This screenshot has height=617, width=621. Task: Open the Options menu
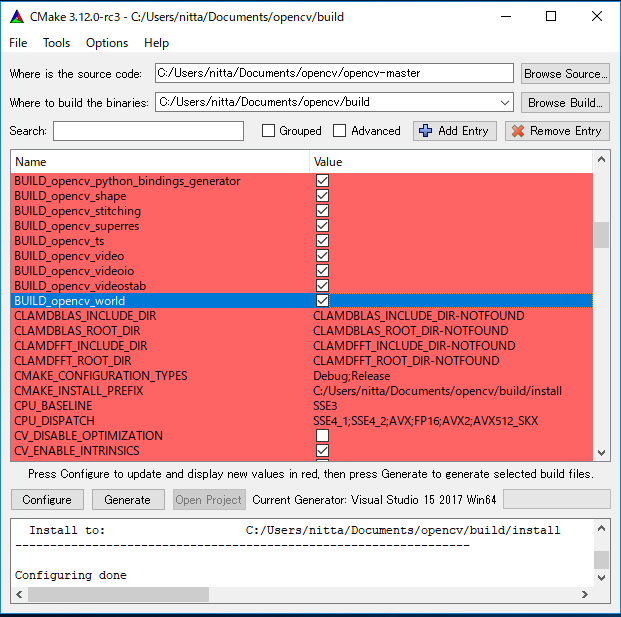pyautogui.click(x=107, y=43)
